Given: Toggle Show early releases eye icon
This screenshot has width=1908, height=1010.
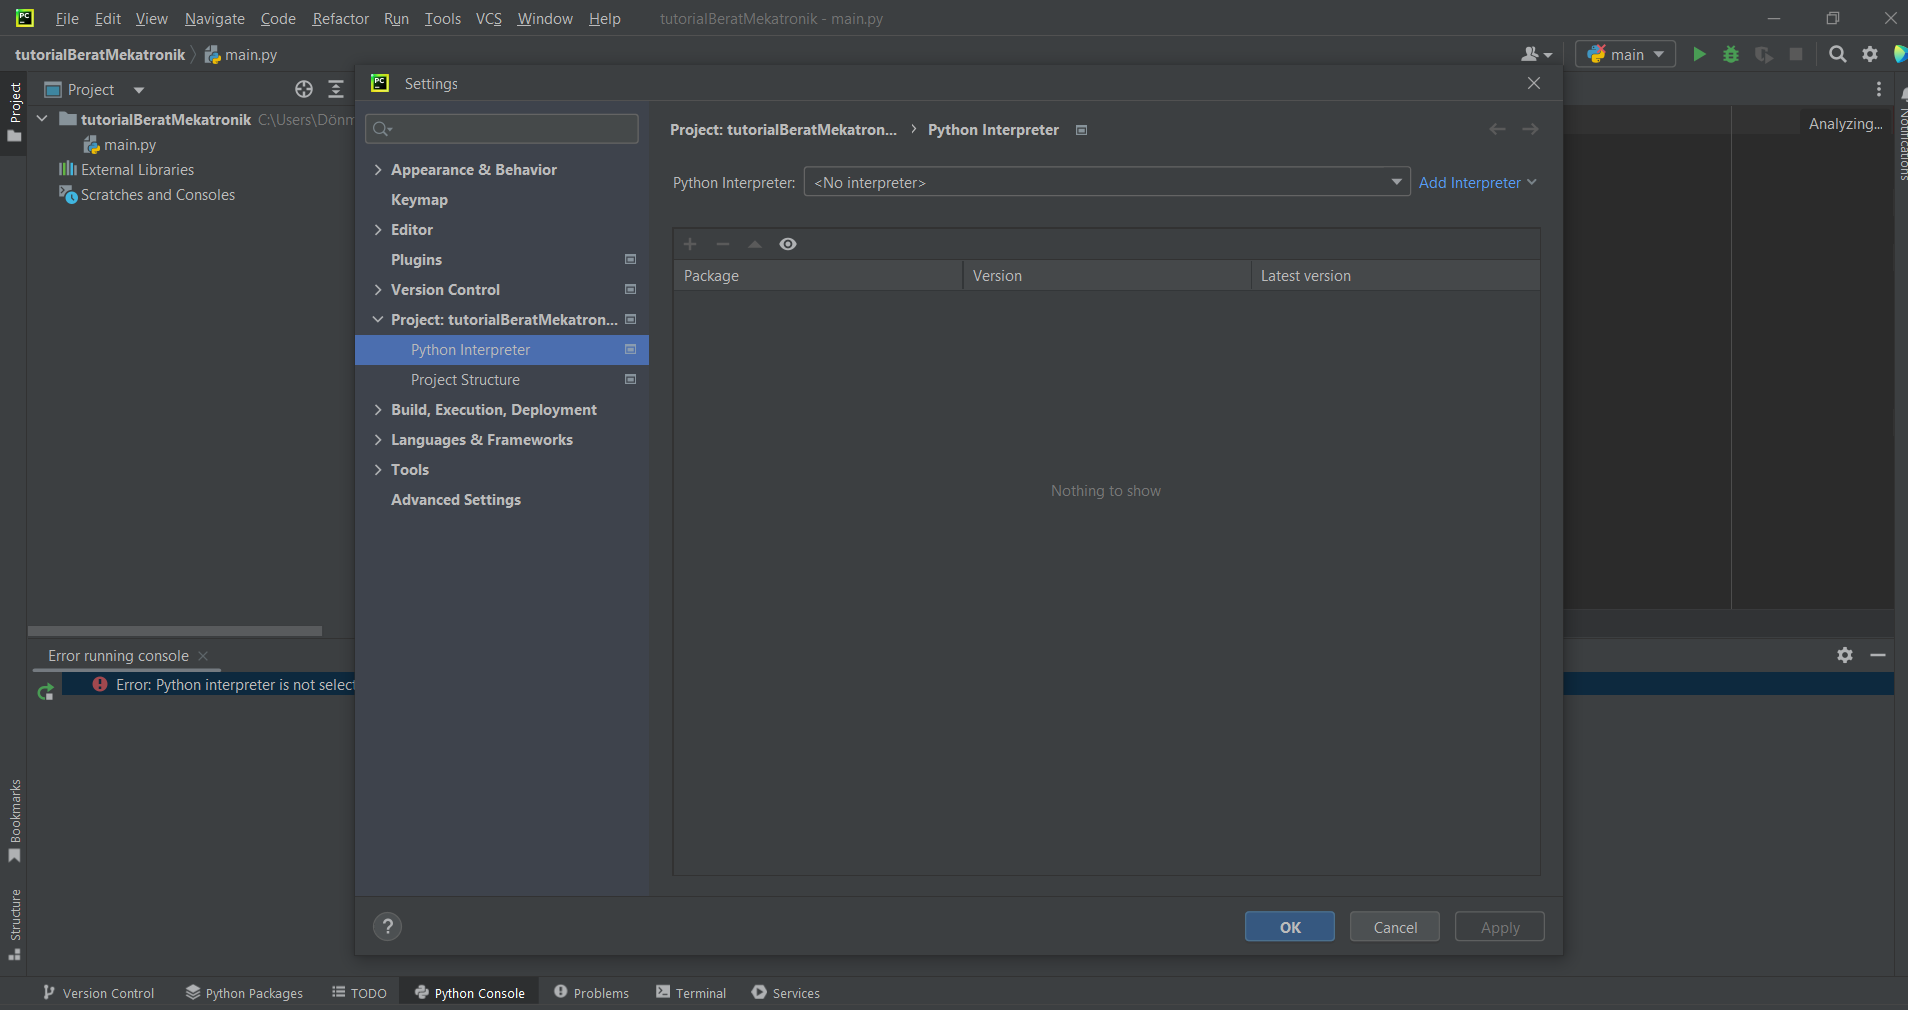Looking at the screenshot, I should click(788, 244).
